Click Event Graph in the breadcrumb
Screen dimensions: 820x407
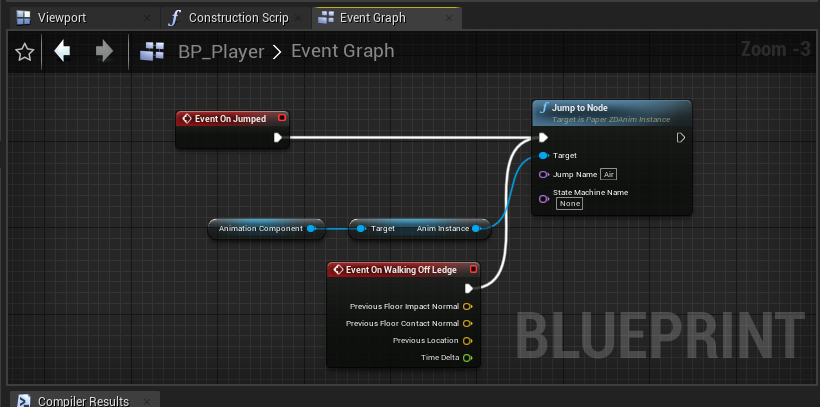342,52
